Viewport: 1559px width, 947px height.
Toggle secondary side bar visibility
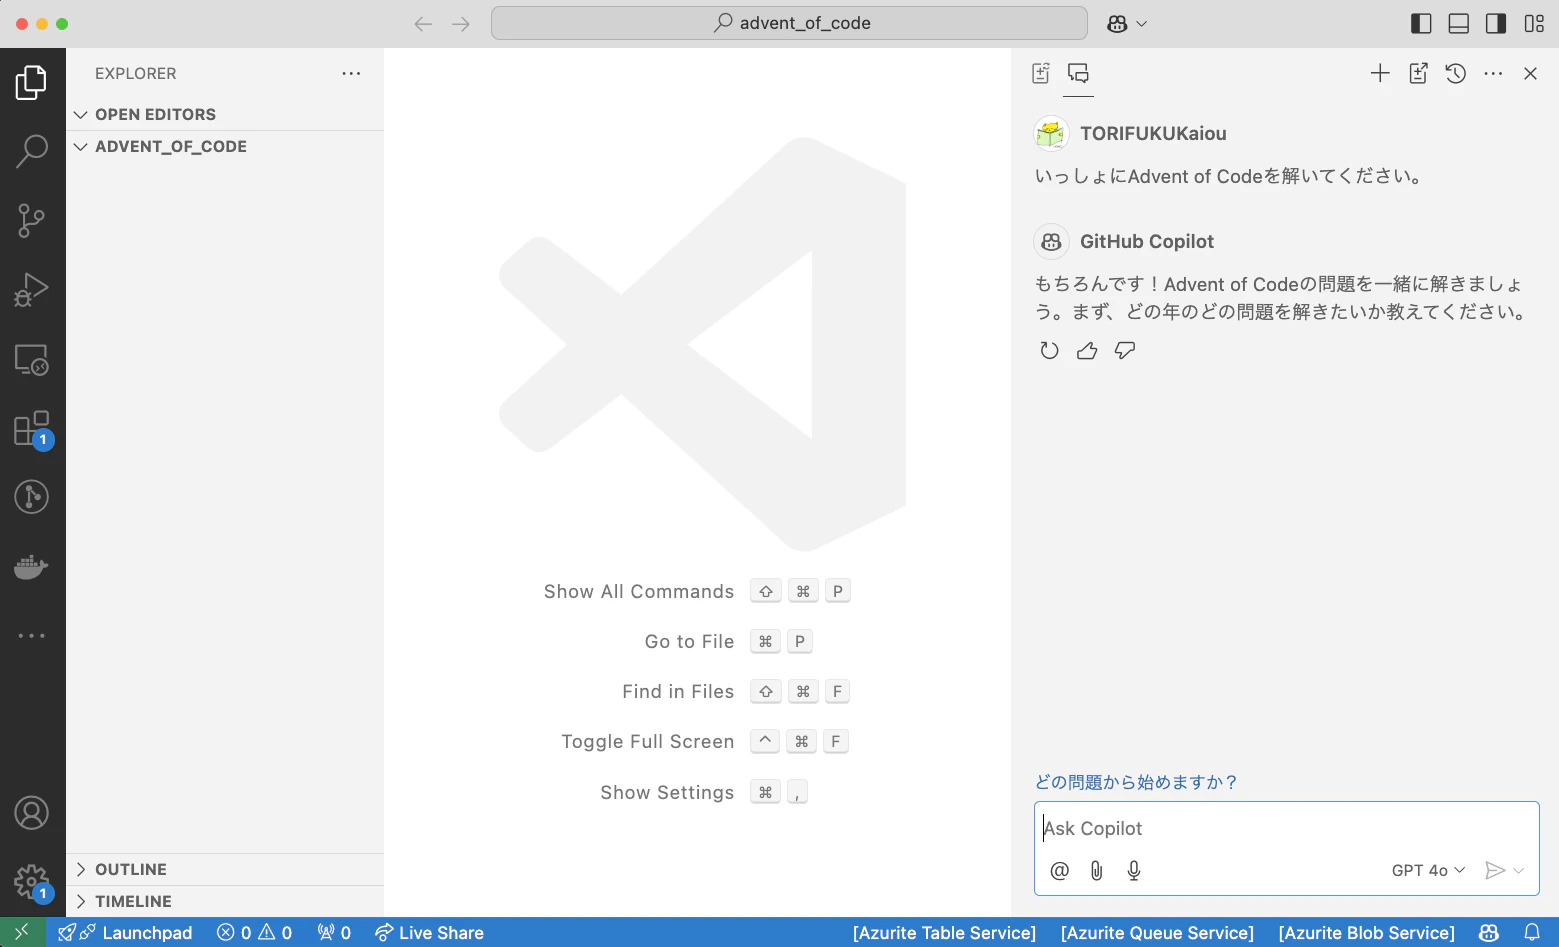[1496, 24]
